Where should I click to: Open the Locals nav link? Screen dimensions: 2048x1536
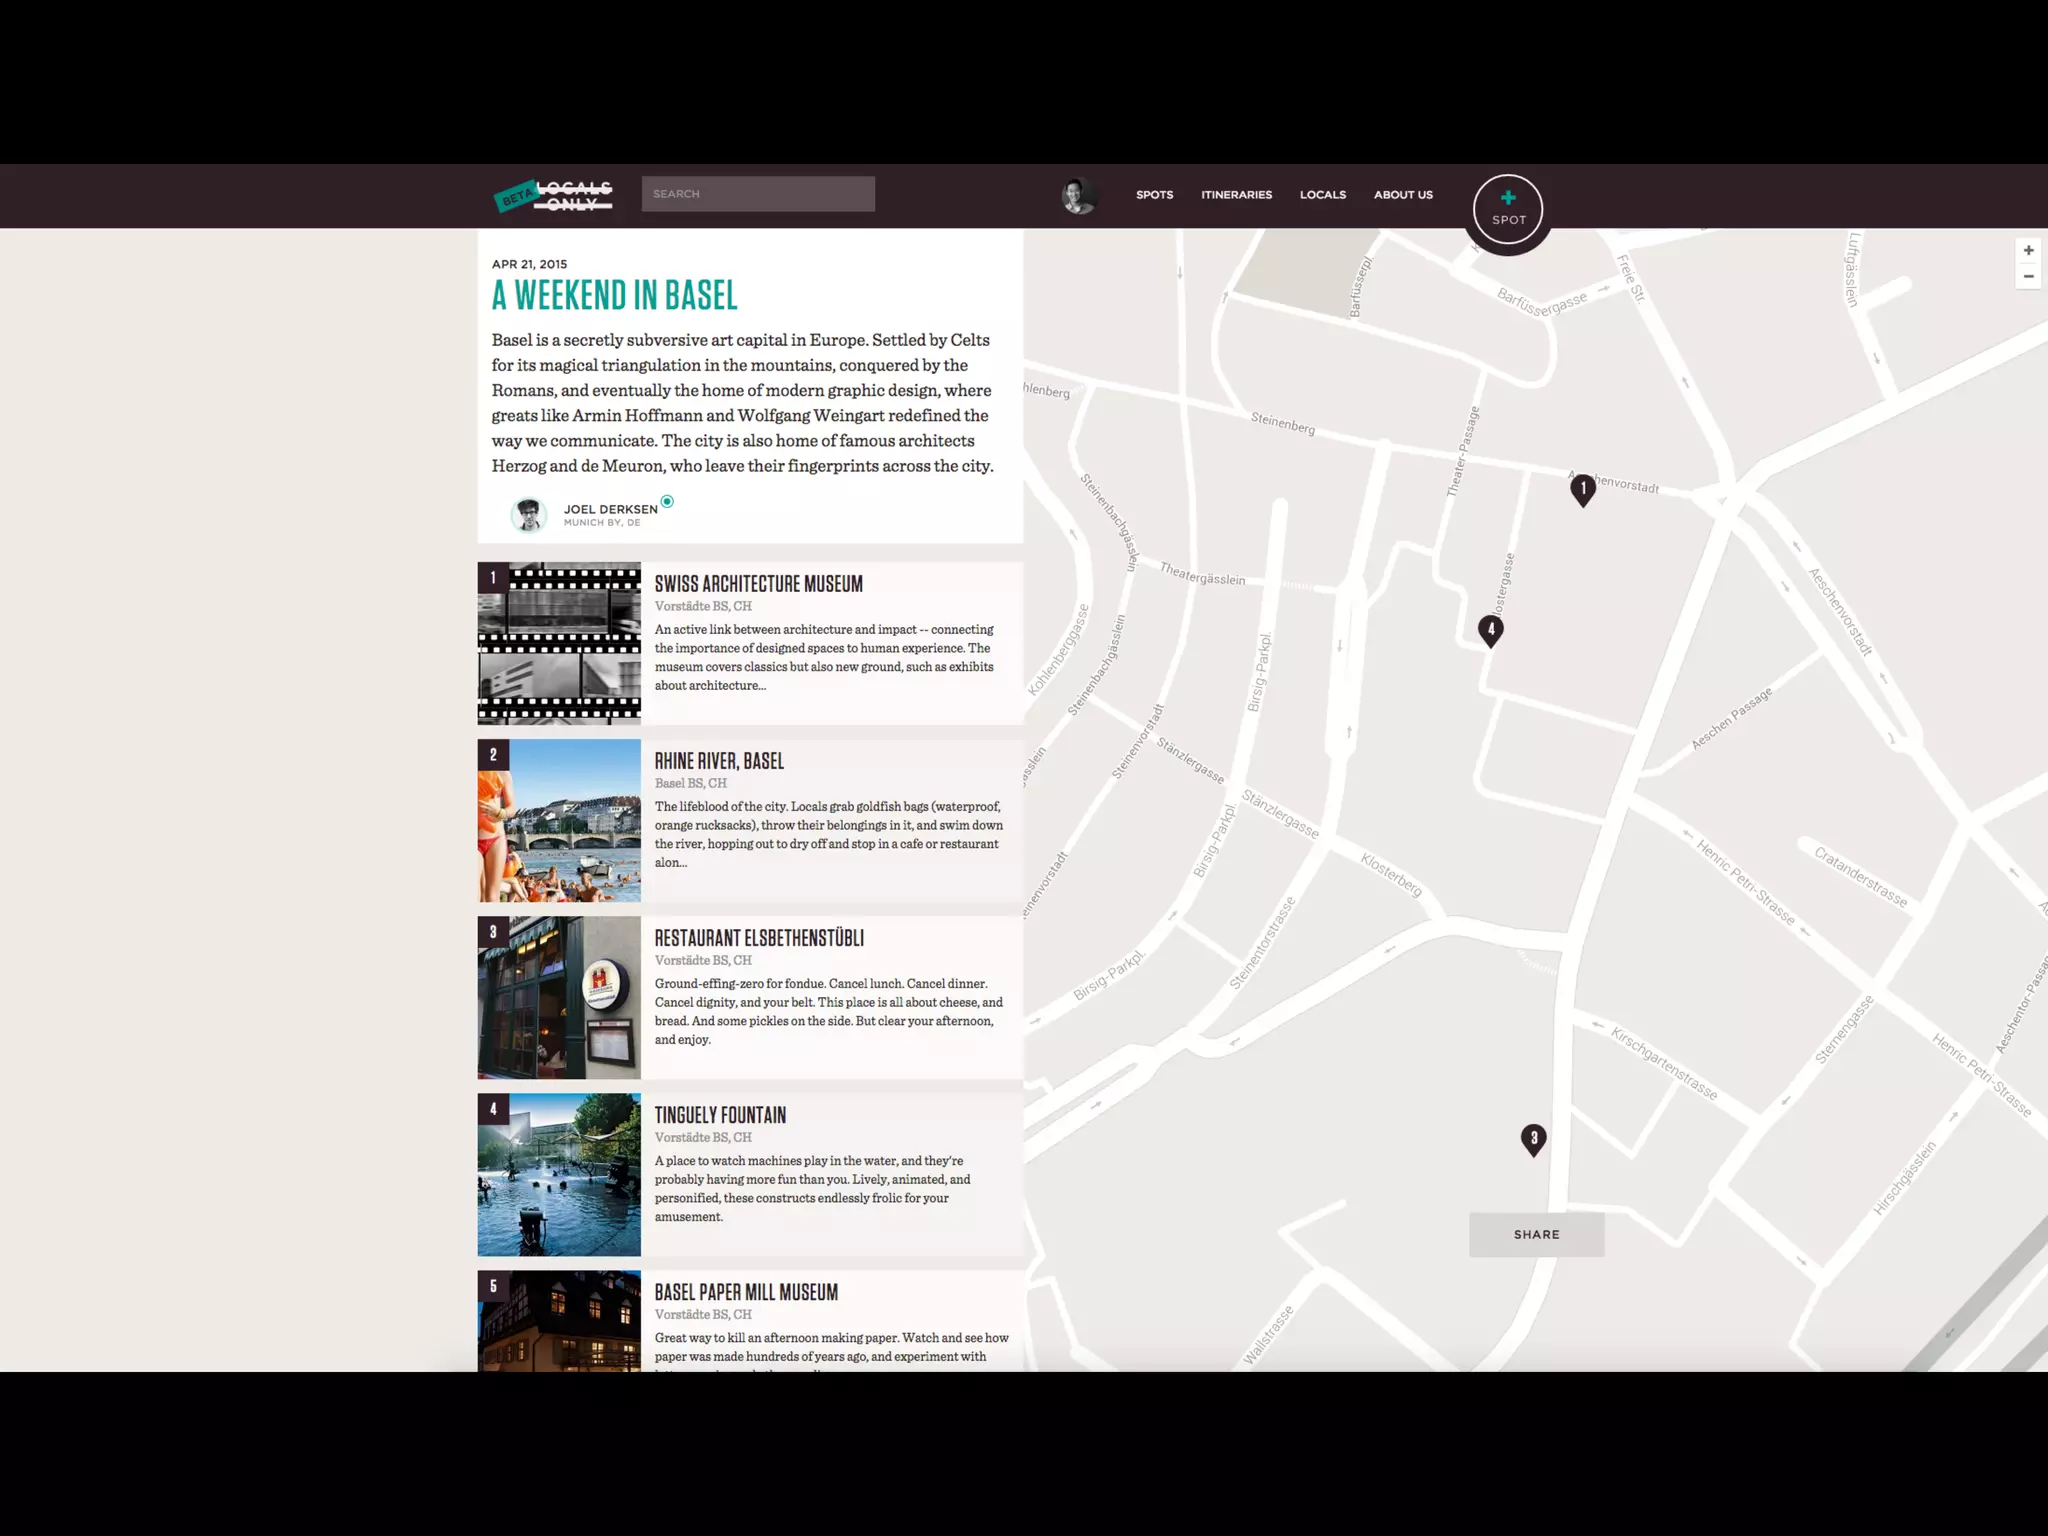point(1322,195)
